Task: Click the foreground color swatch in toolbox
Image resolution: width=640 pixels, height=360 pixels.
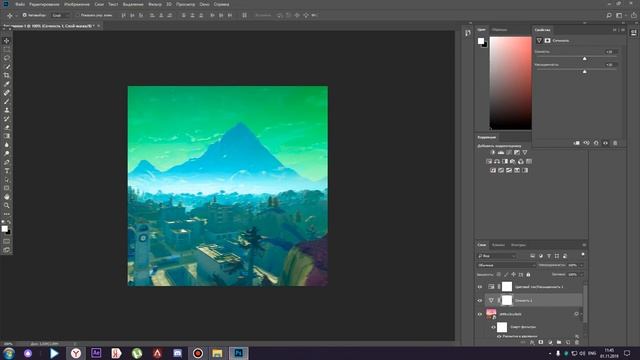Action: point(4,229)
